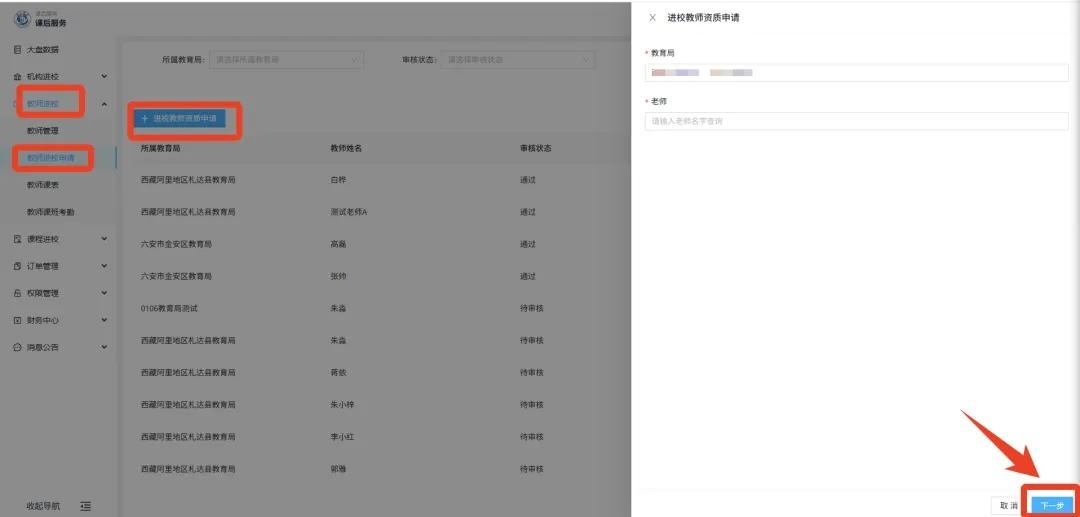Click the 取消 button
Image resolution: width=1080 pixels, height=517 pixels.
click(x=1008, y=505)
